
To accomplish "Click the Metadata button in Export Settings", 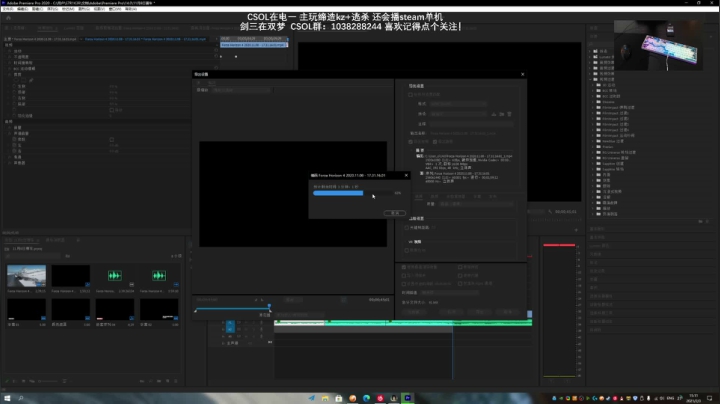I will [x=414, y=312].
